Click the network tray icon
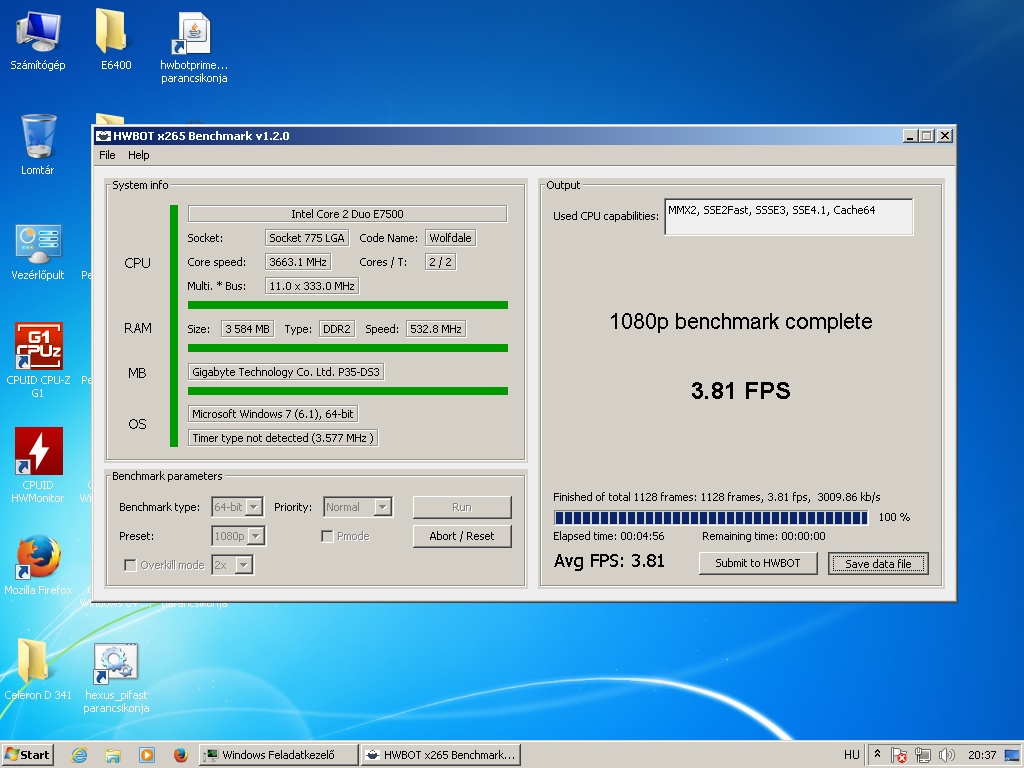Image resolution: width=1024 pixels, height=768 pixels. tap(923, 755)
